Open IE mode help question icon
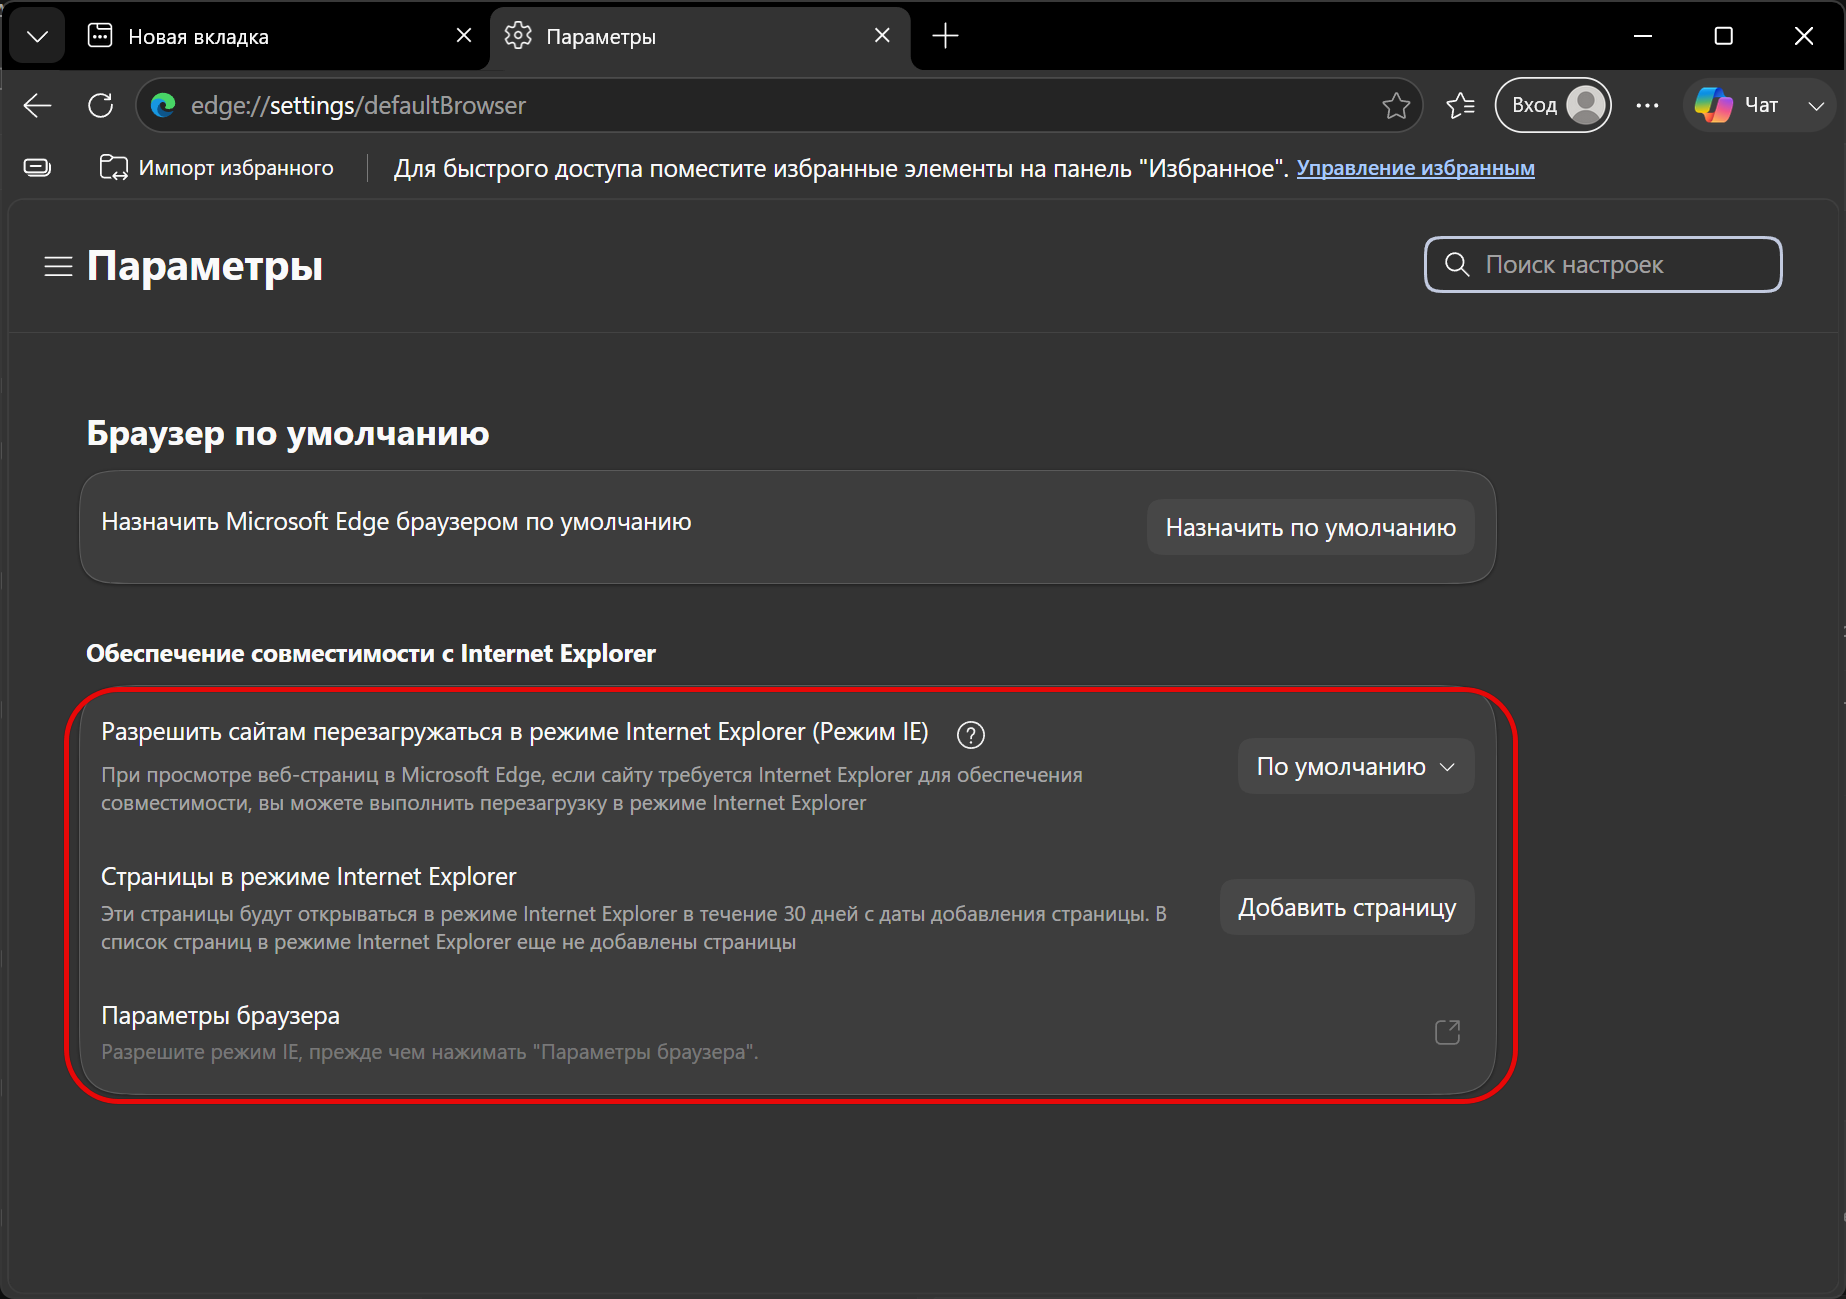Image resolution: width=1846 pixels, height=1299 pixels. pyautogui.click(x=970, y=735)
